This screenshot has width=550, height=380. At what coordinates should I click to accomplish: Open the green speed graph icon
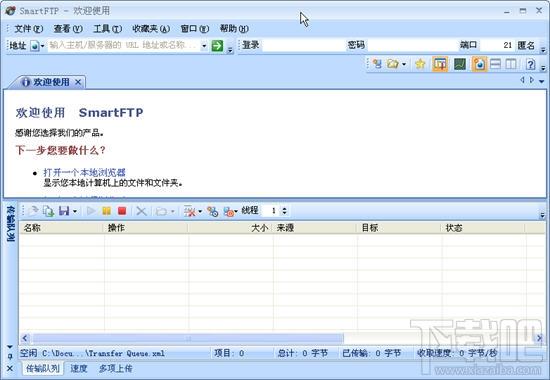tap(460, 64)
